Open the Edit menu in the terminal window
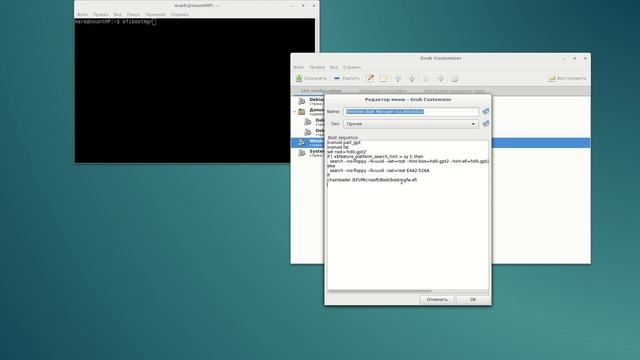The image size is (640, 360). pyautogui.click(x=100, y=14)
